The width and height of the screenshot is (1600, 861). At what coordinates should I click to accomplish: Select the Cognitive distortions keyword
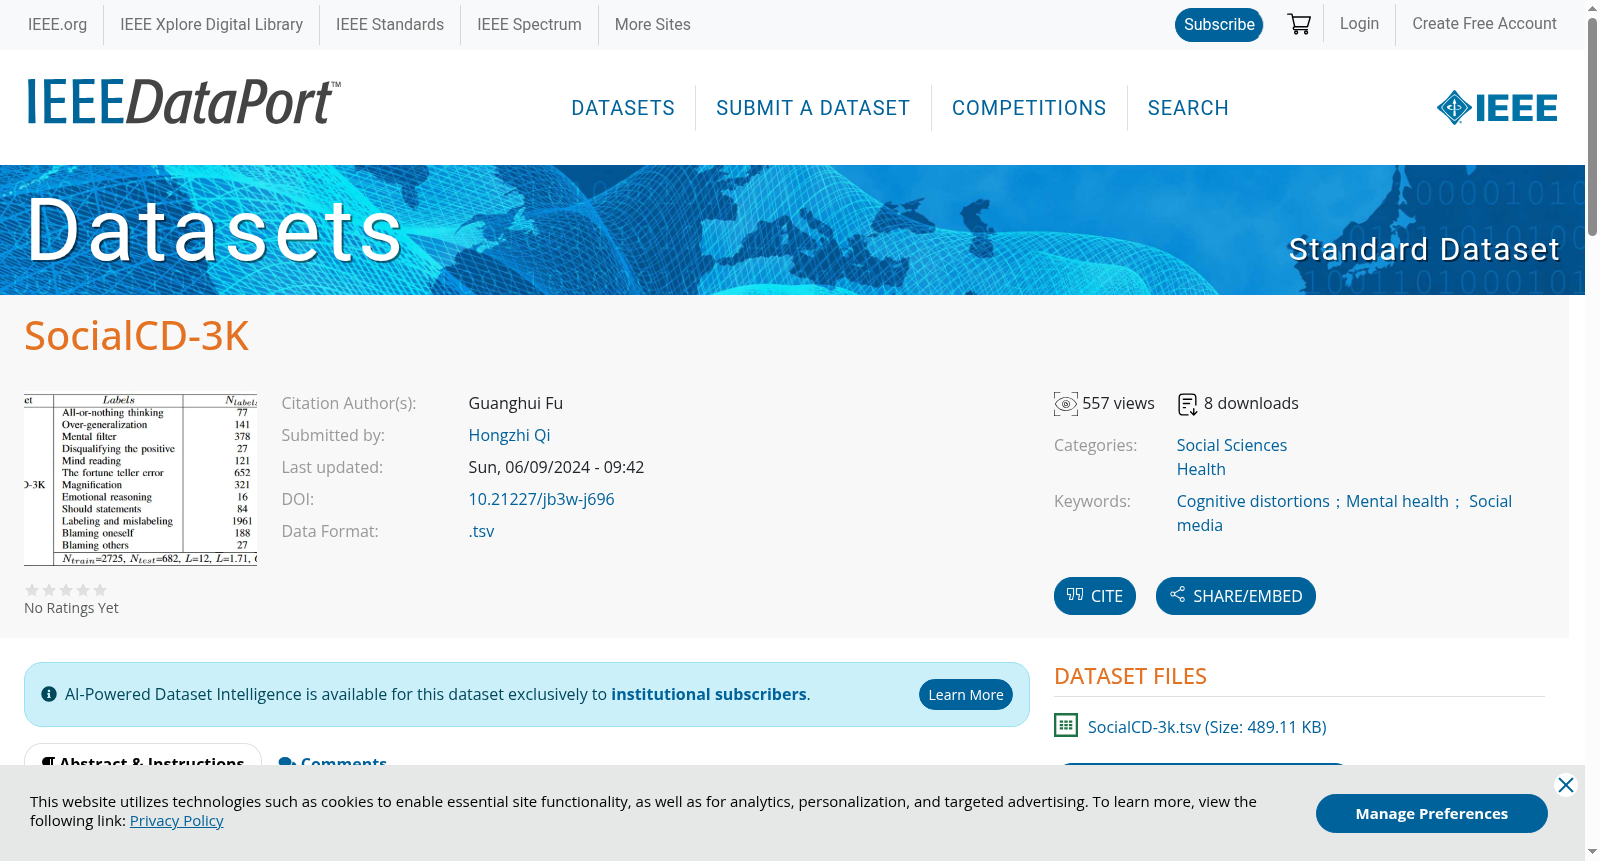(1253, 501)
